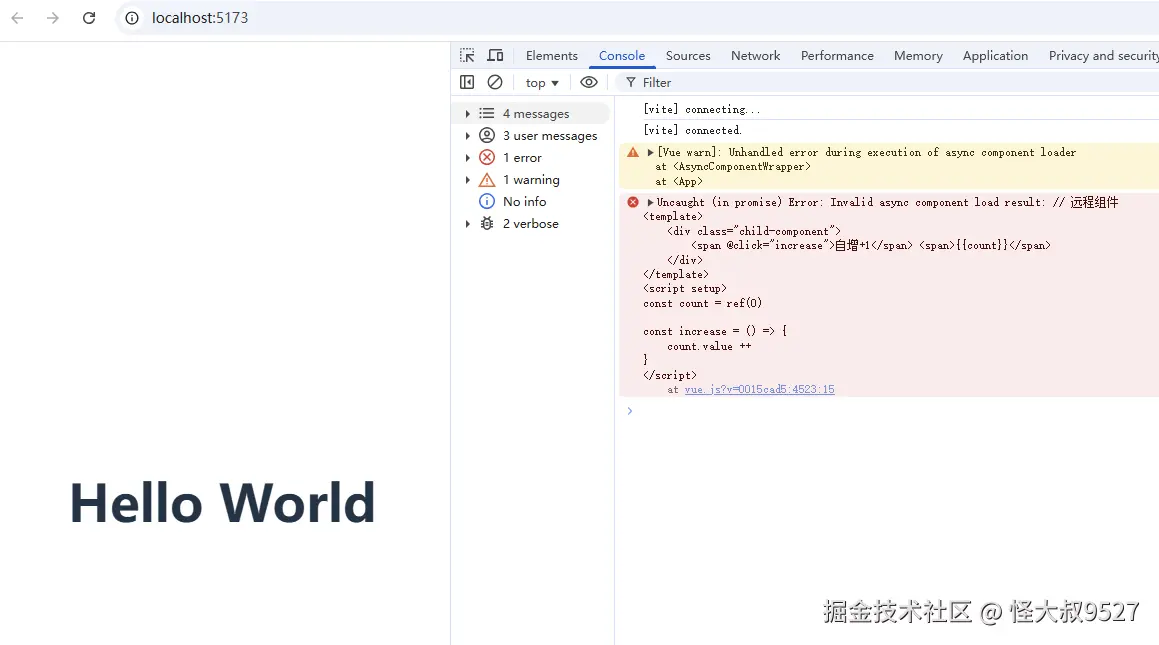Viewport: 1159px width, 645px height.
Task: Select the 4 messages sidebar row
Action: (531, 114)
